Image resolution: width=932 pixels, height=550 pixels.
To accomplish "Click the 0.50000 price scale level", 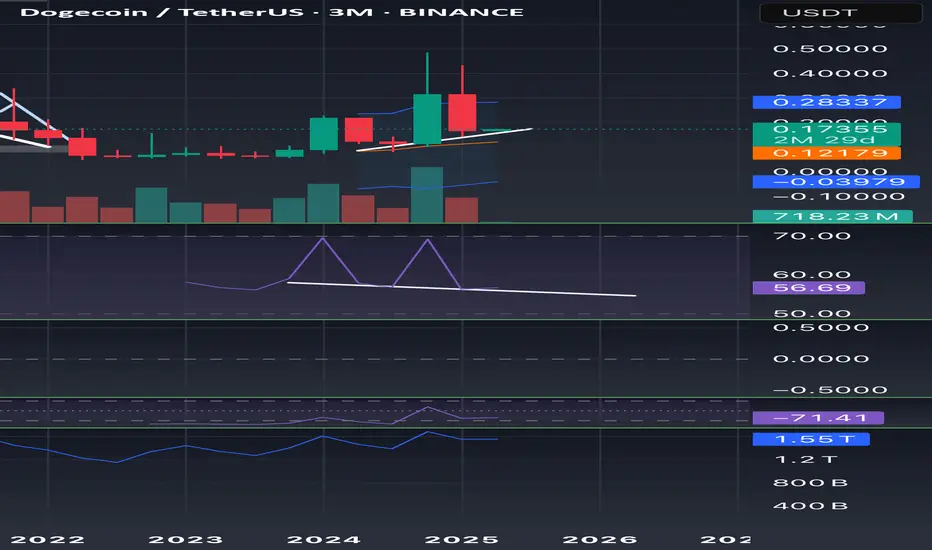I will pyautogui.click(x=830, y=49).
